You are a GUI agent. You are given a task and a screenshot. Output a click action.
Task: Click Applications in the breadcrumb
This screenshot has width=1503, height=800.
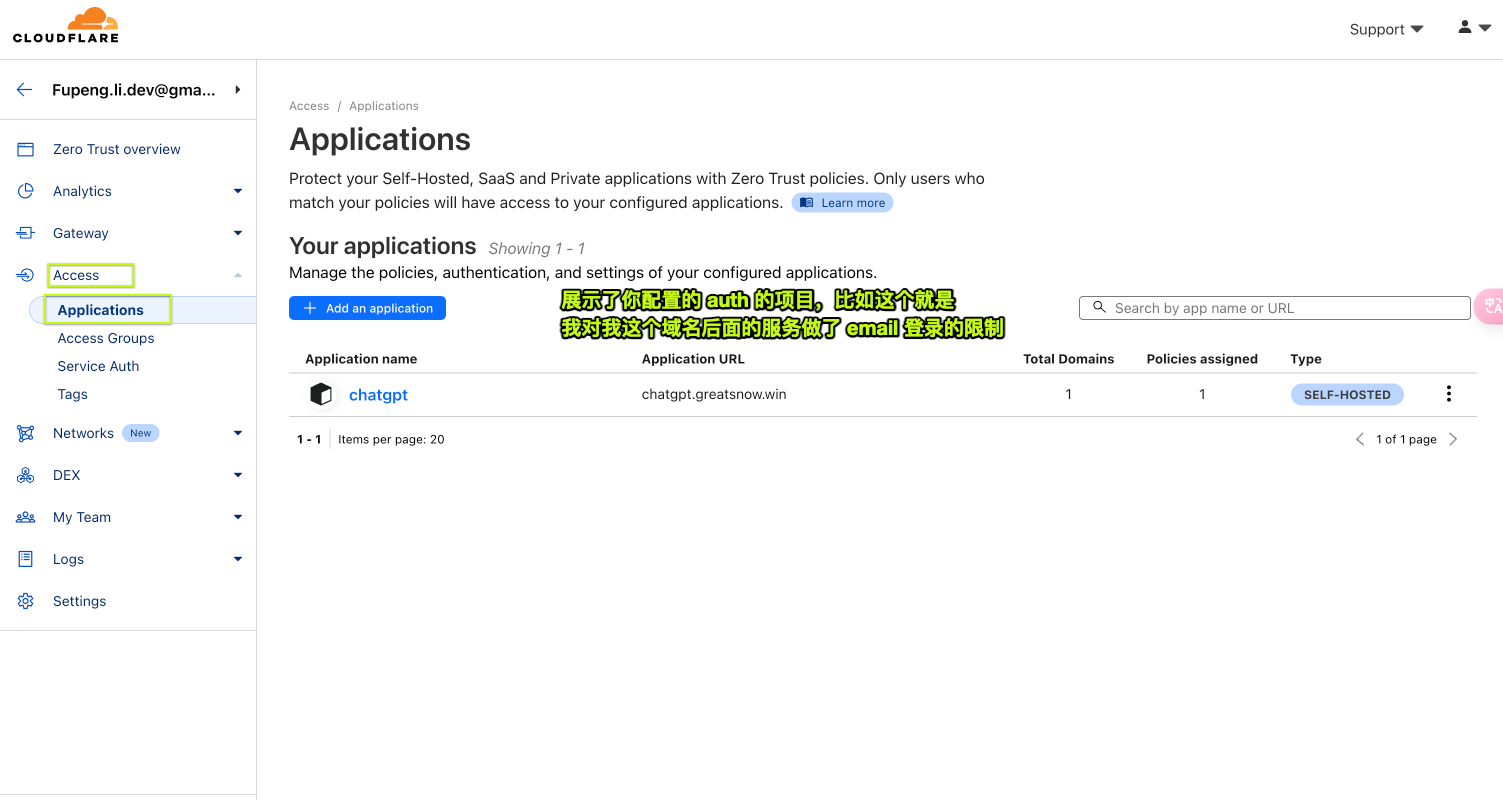click(384, 106)
